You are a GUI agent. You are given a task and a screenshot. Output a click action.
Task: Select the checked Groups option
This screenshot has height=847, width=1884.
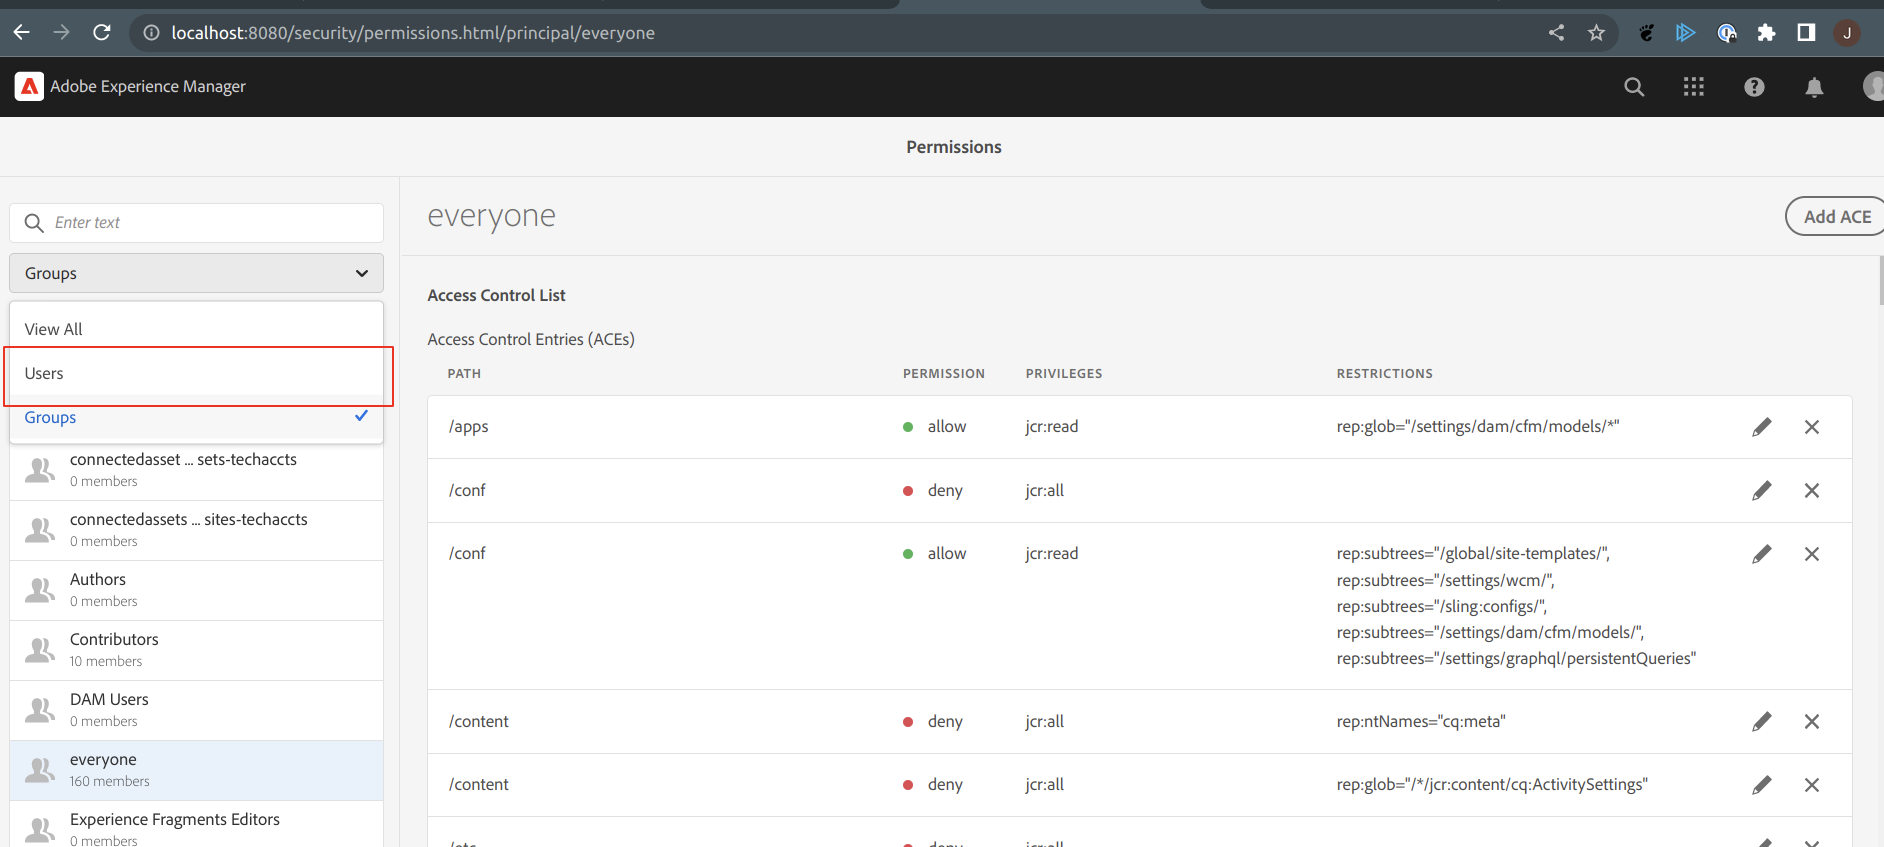(197, 417)
